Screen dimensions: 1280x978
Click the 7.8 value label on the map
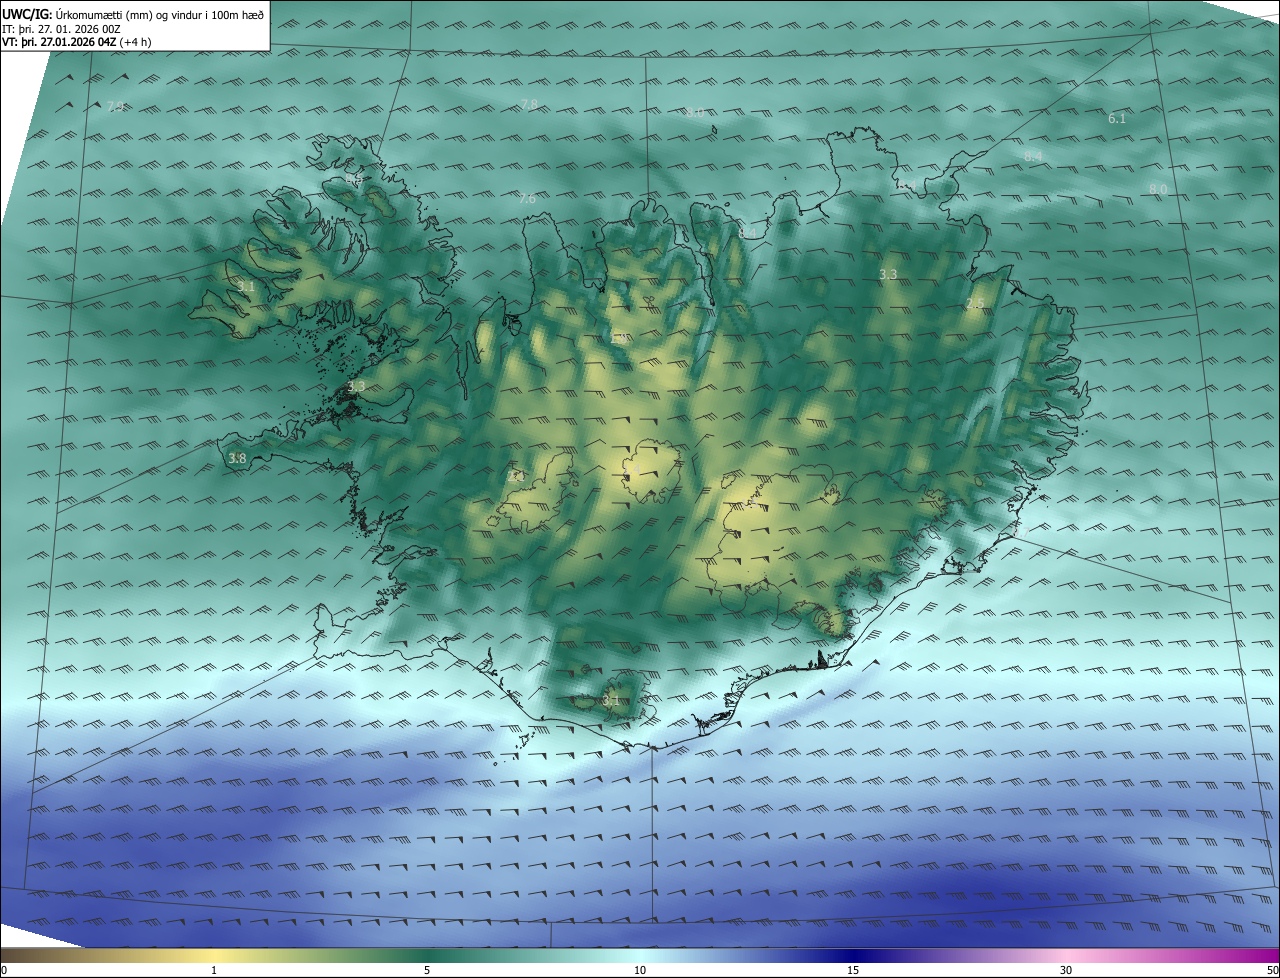tap(529, 104)
